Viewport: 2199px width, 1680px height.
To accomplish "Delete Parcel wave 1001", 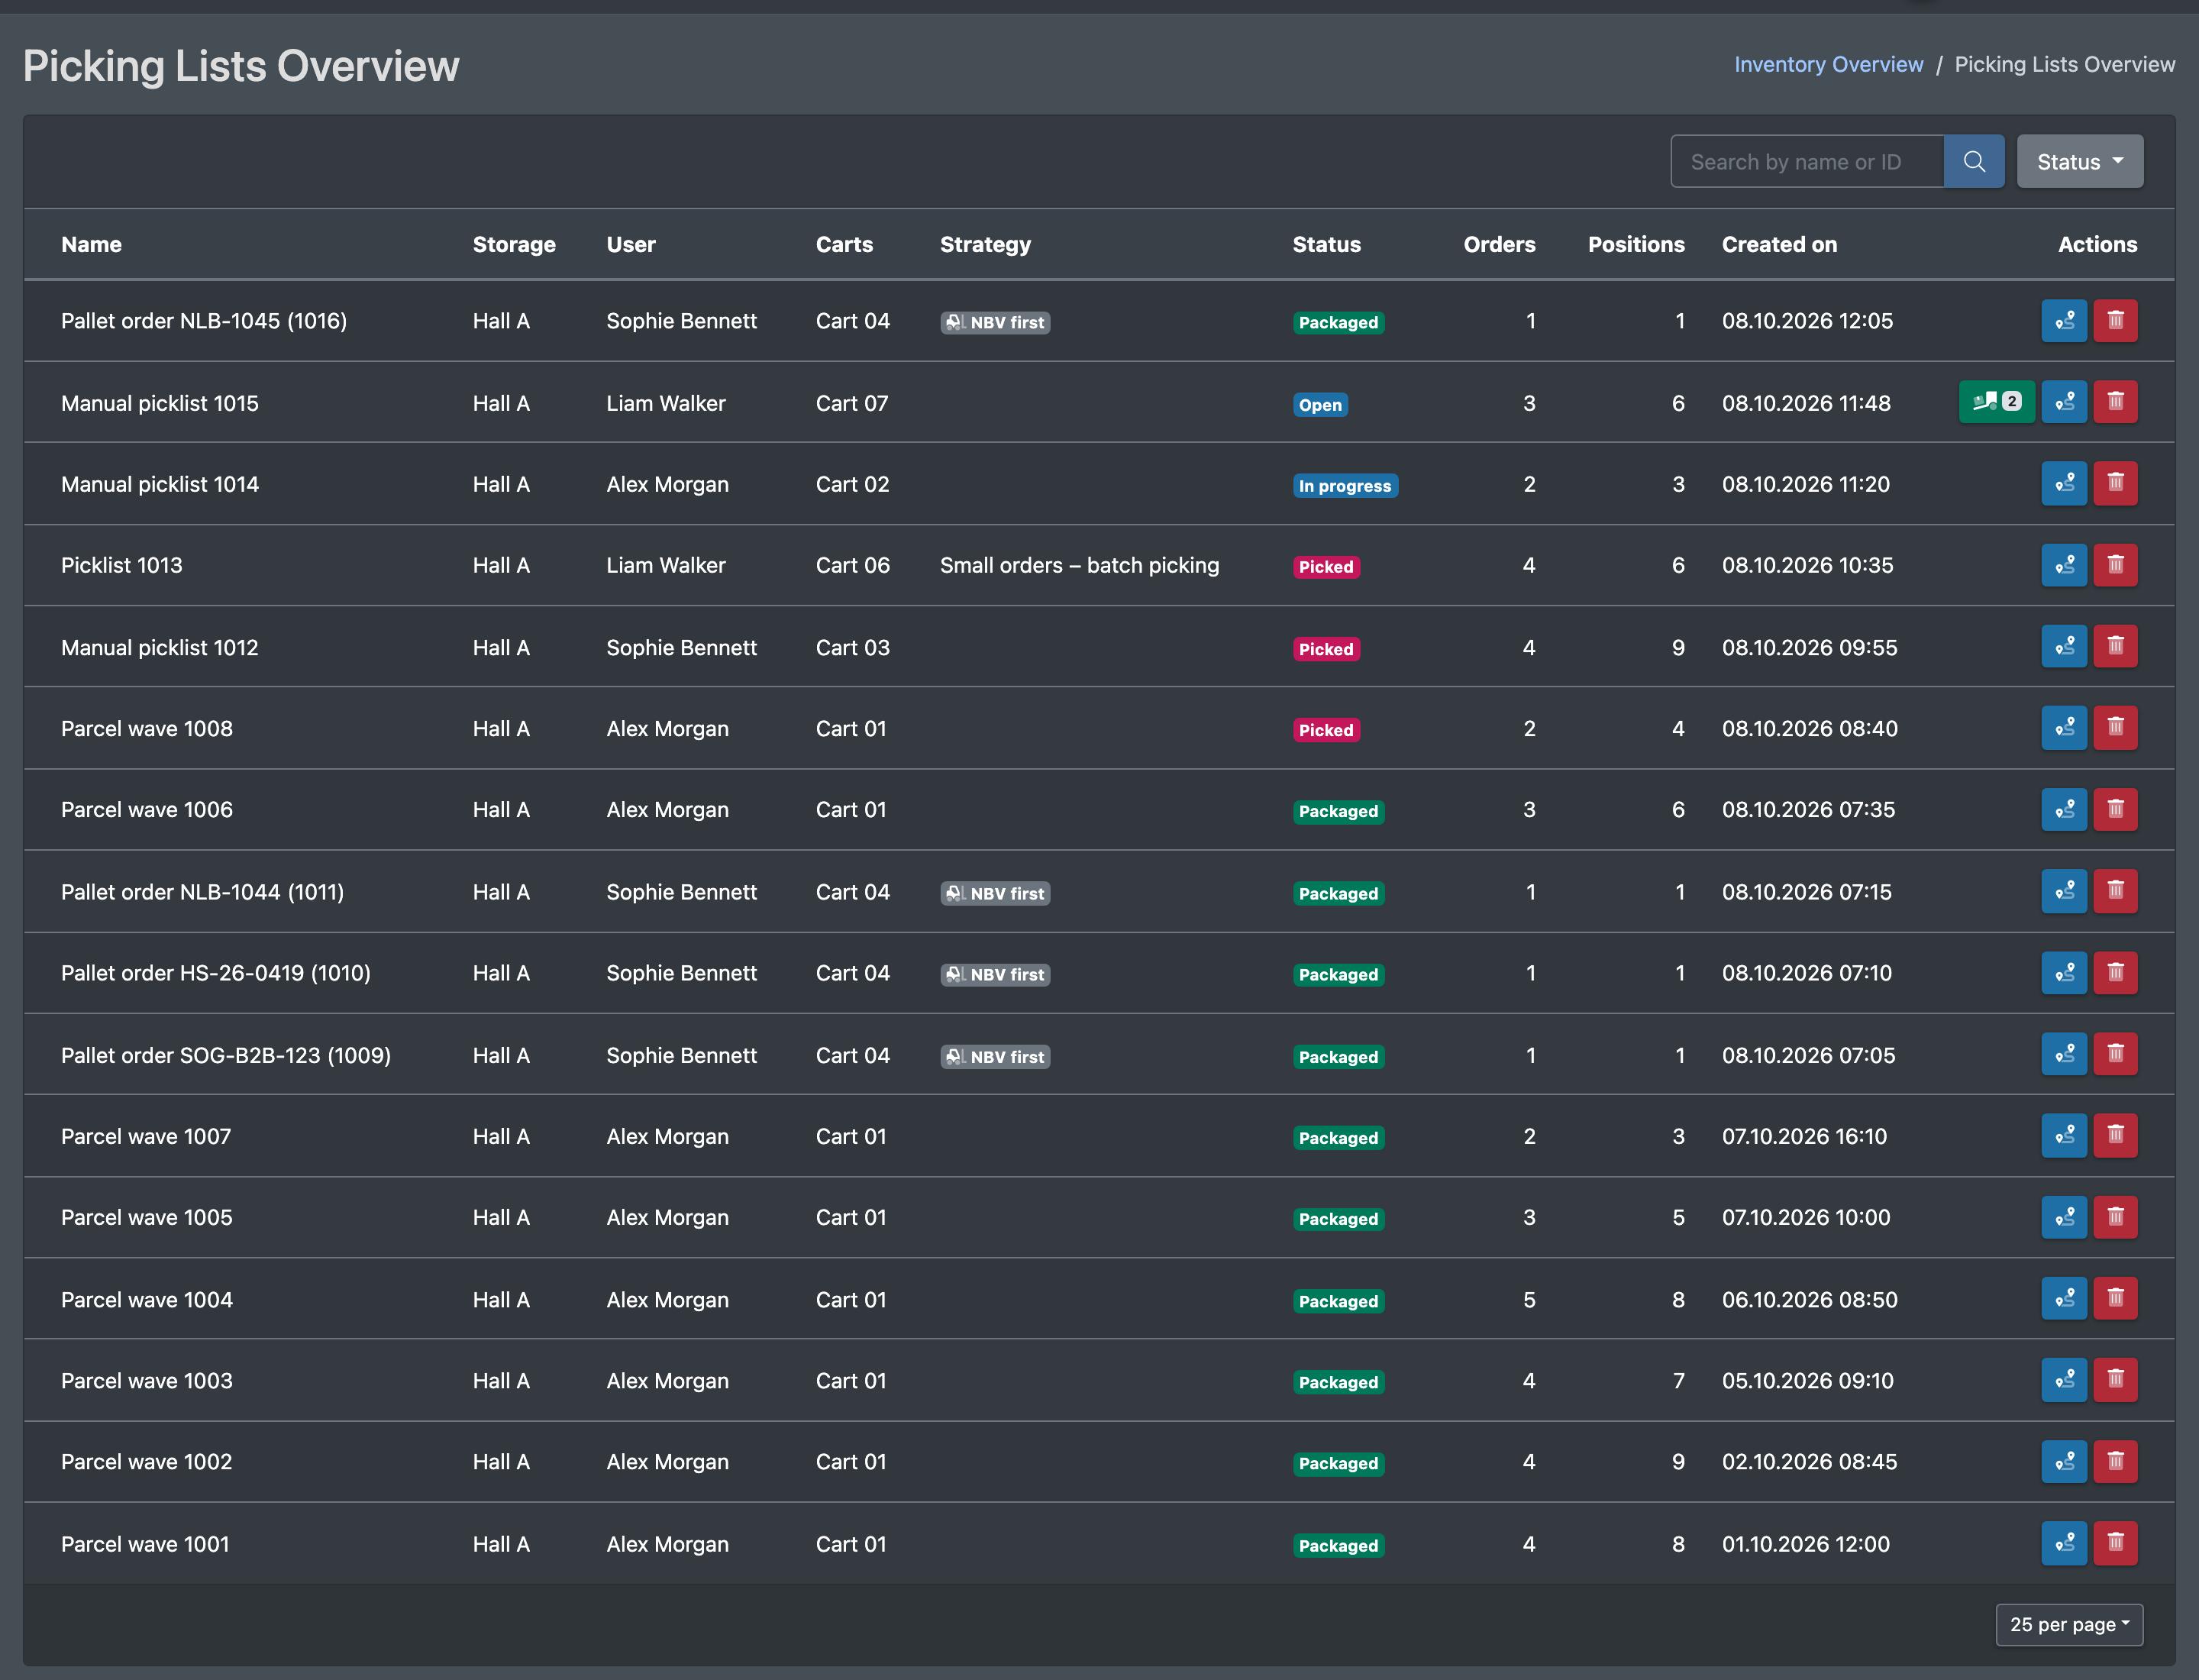I will (x=2115, y=1543).
